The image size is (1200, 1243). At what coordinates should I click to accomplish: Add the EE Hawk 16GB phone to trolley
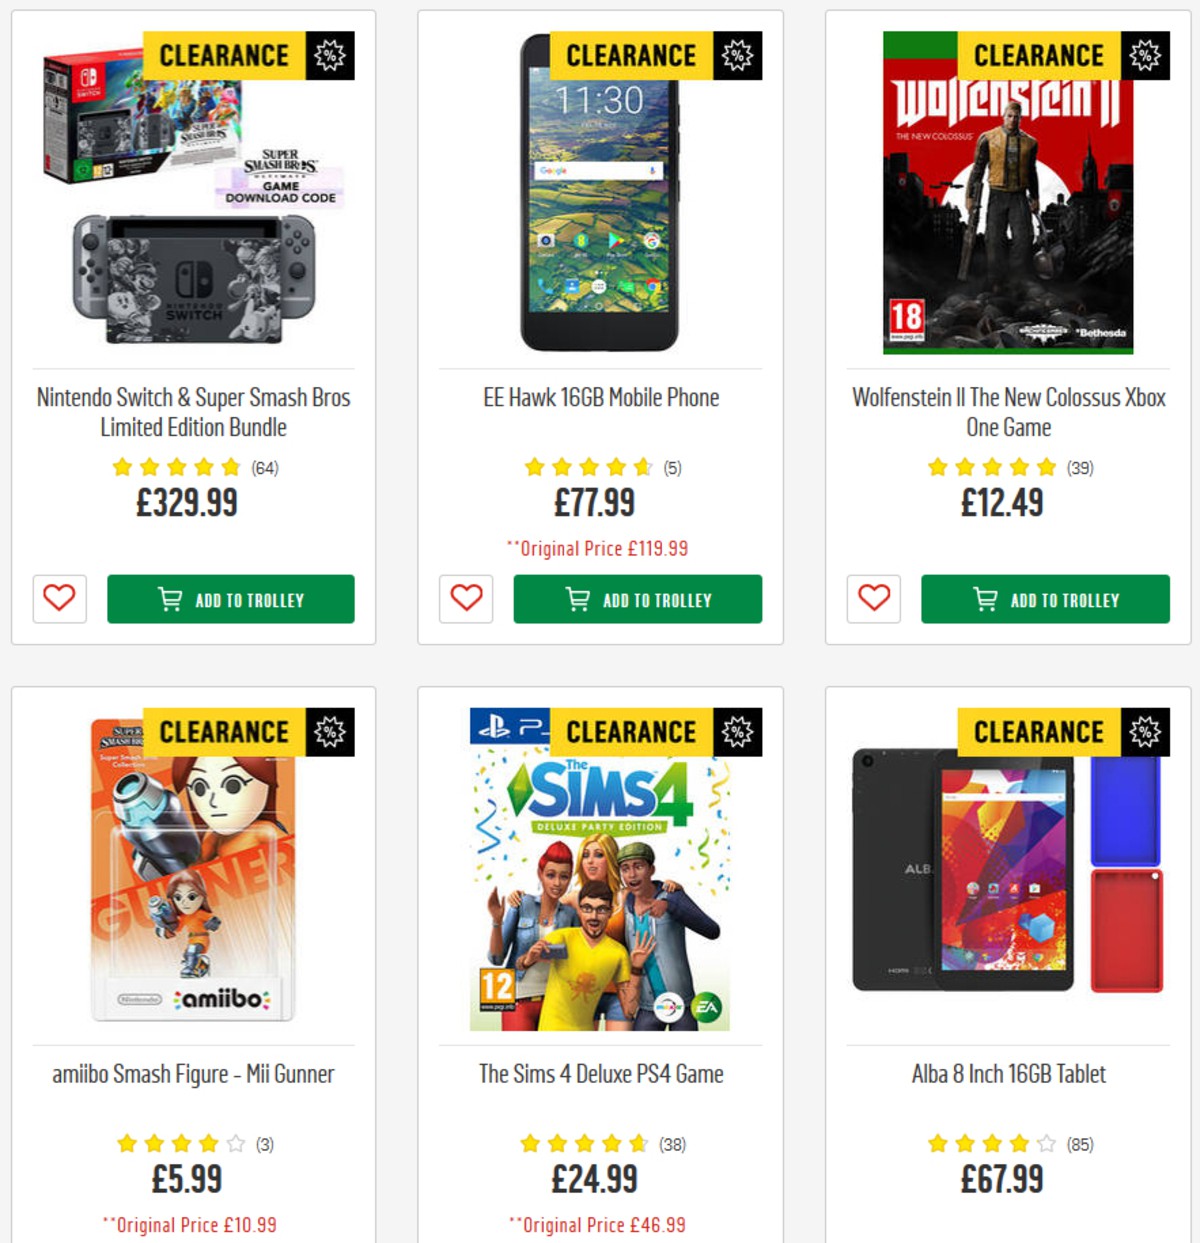click(x=638, y=600)
